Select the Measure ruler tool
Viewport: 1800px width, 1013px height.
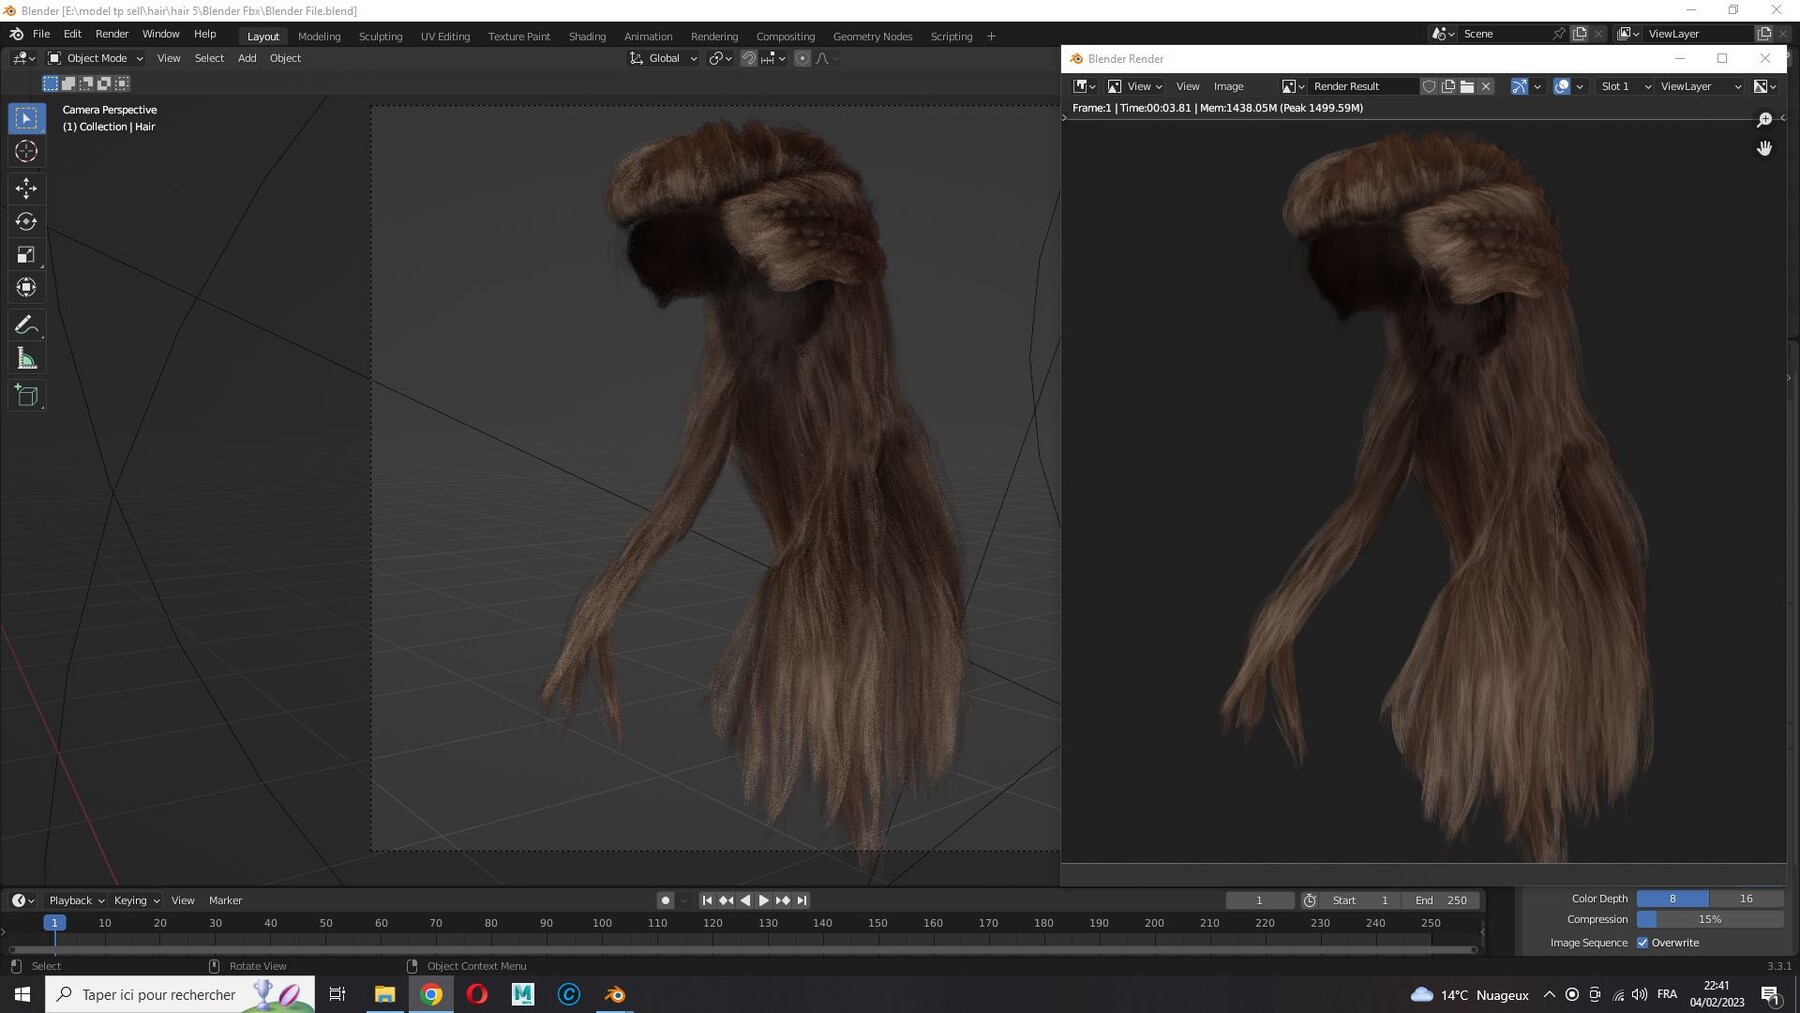[27, 359]
